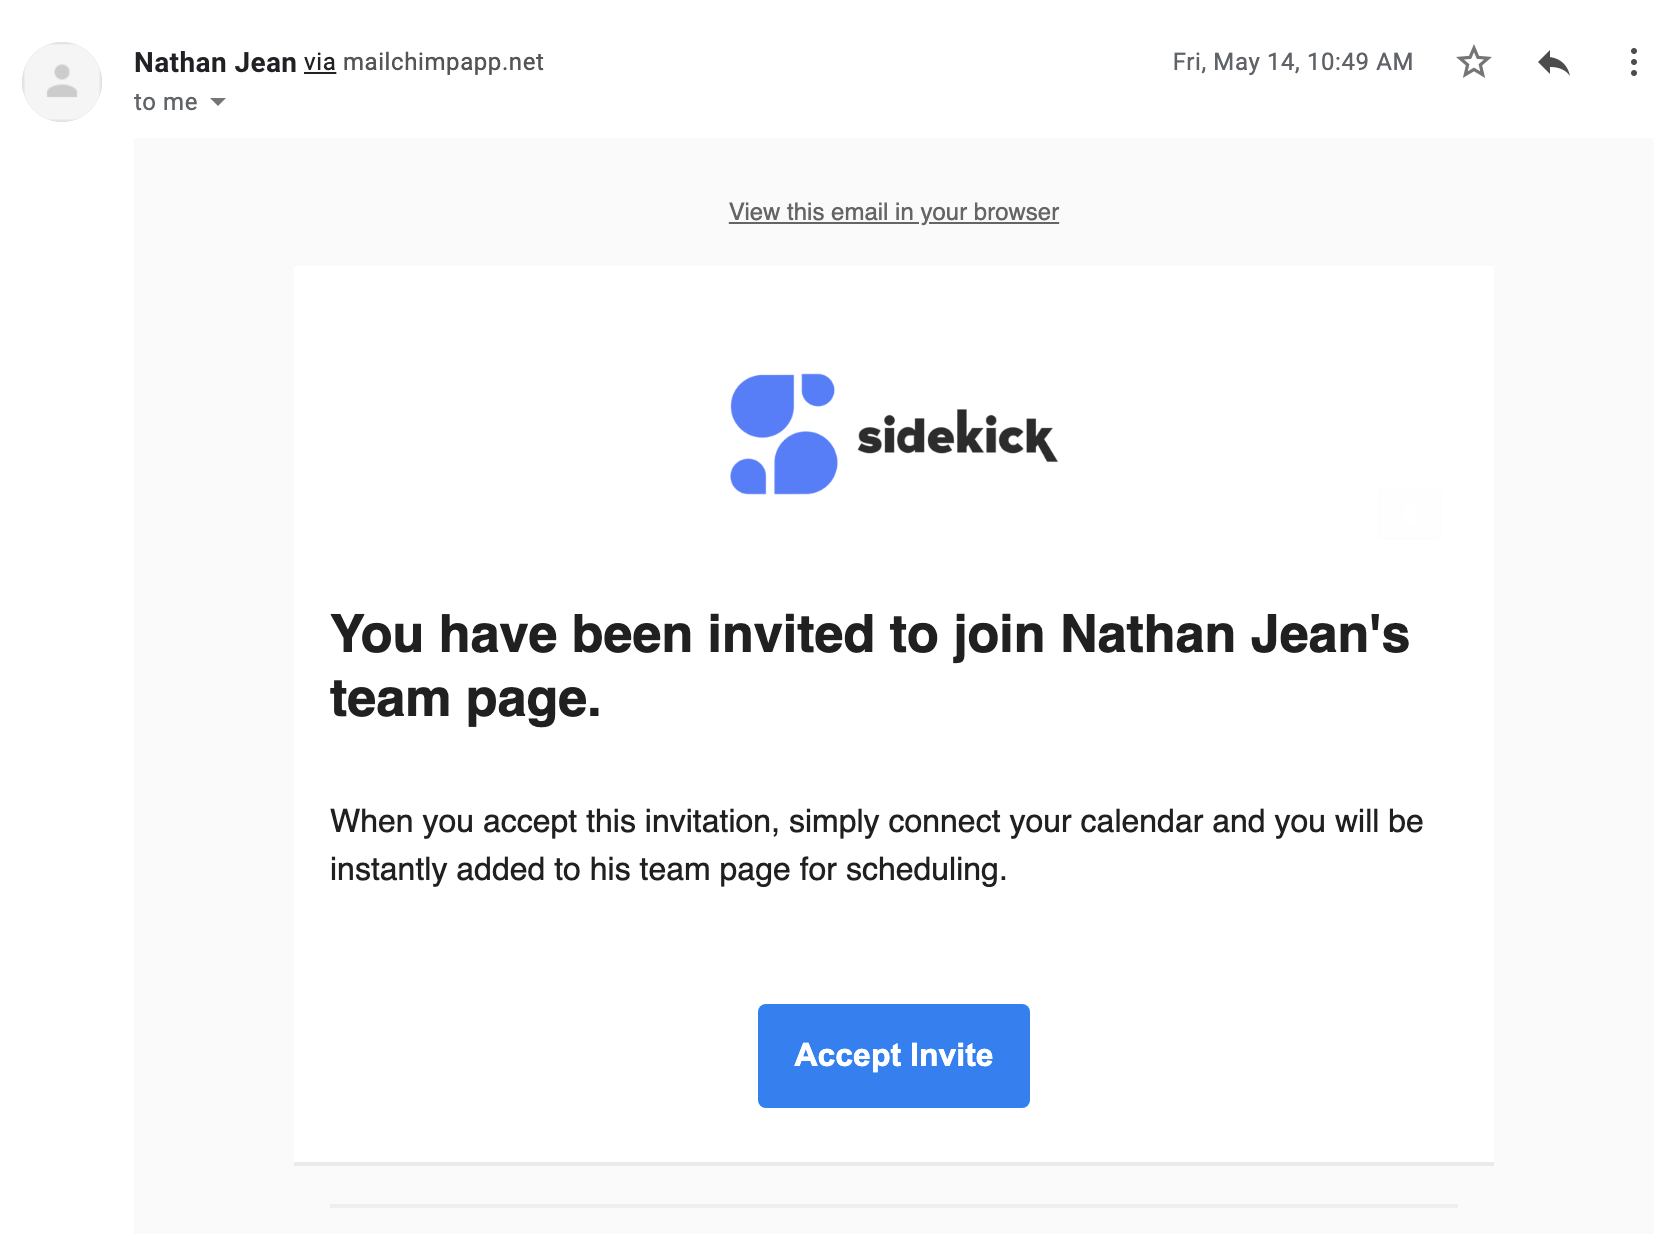Click the "sidekick" wordmark text
This screenshot has width=1674, height=1234.
957,436
